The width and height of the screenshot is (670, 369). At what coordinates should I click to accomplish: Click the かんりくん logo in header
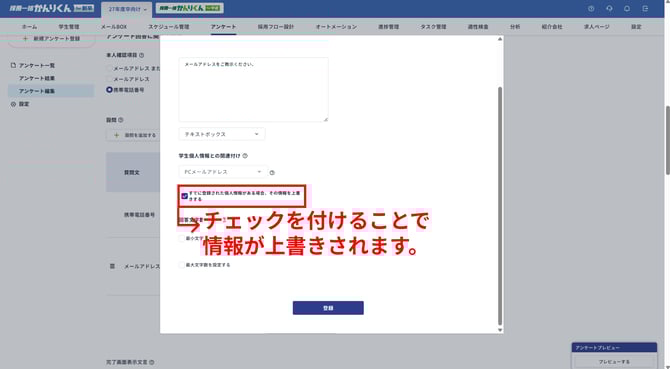click(x=51, y=8)
